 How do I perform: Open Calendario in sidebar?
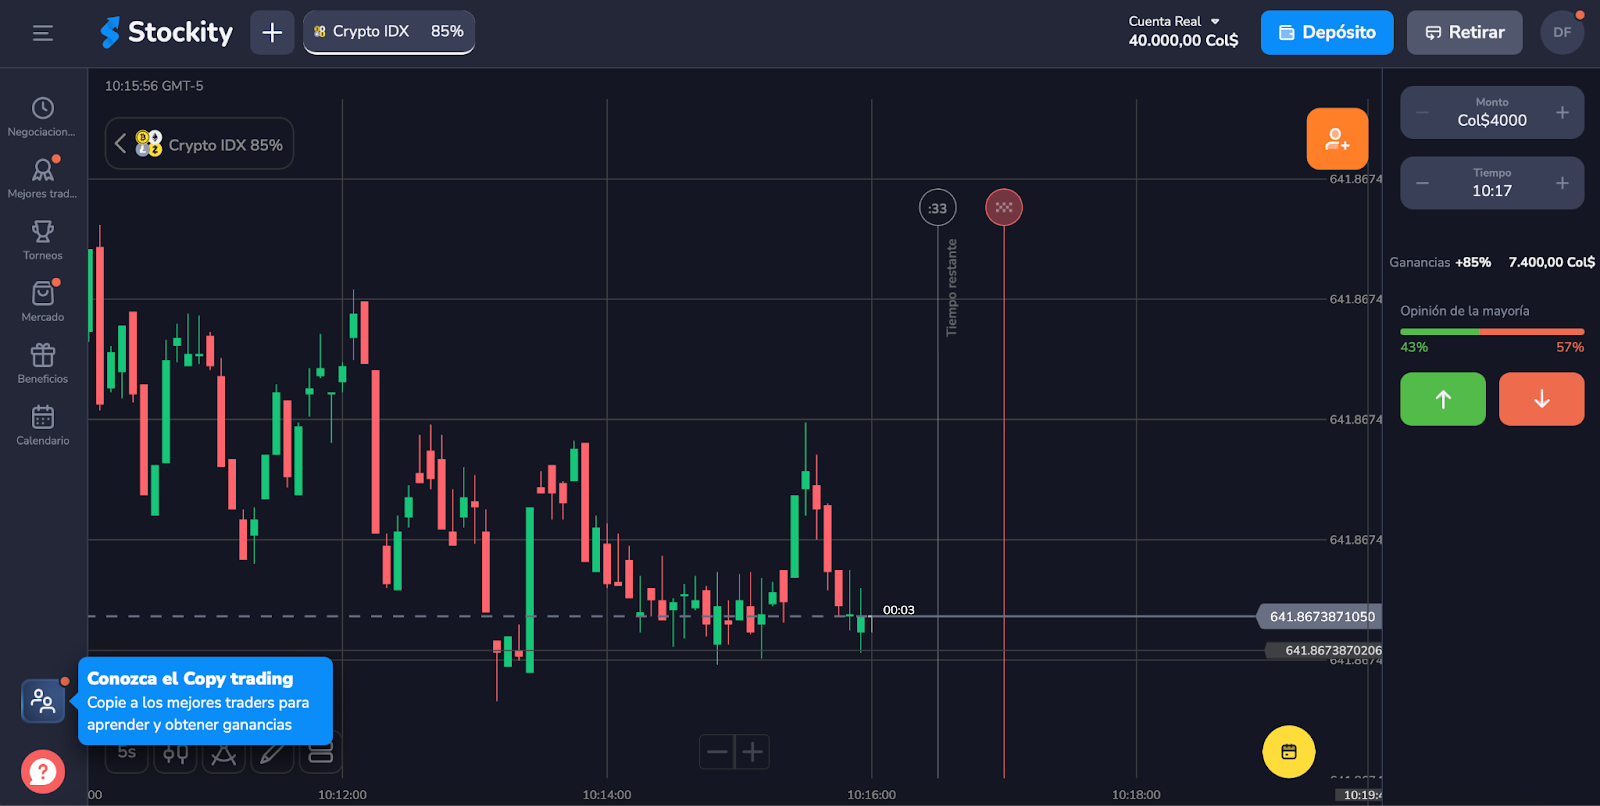(x=42, y=425)
